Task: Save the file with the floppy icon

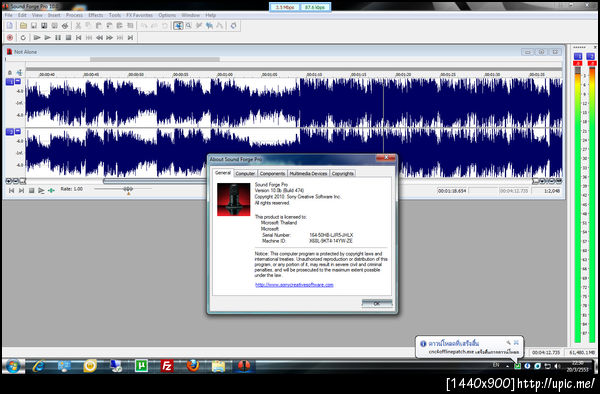Action: coord(34,26)
